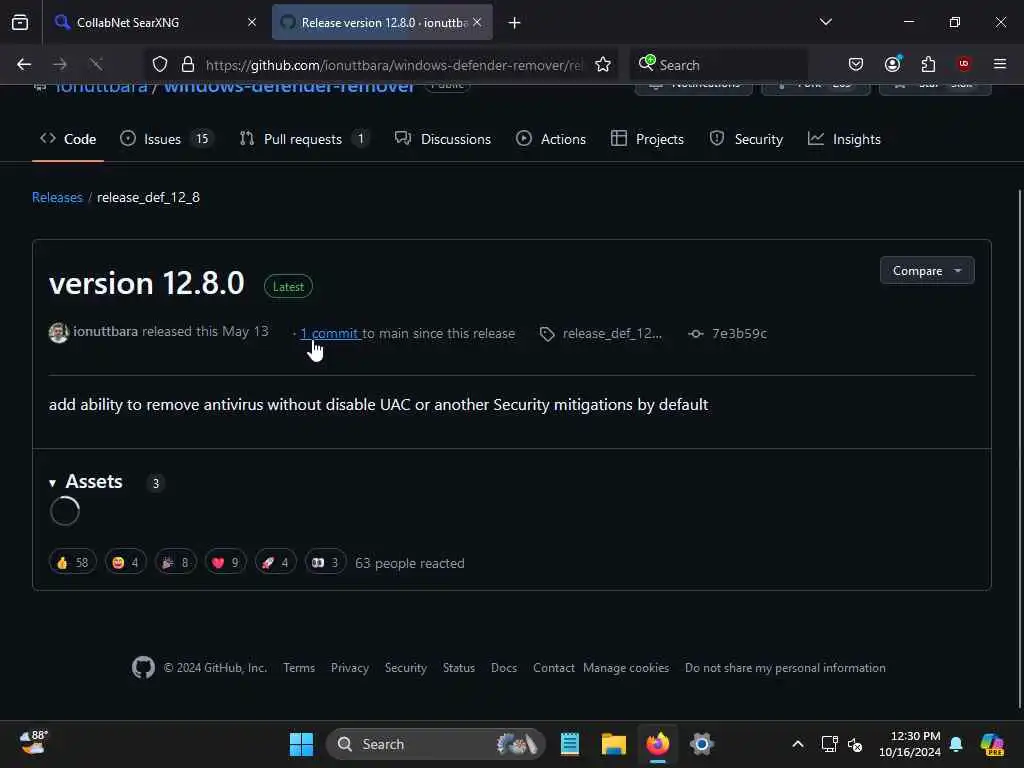
Task: Open the repository Security tab
Action: point(746,139)
